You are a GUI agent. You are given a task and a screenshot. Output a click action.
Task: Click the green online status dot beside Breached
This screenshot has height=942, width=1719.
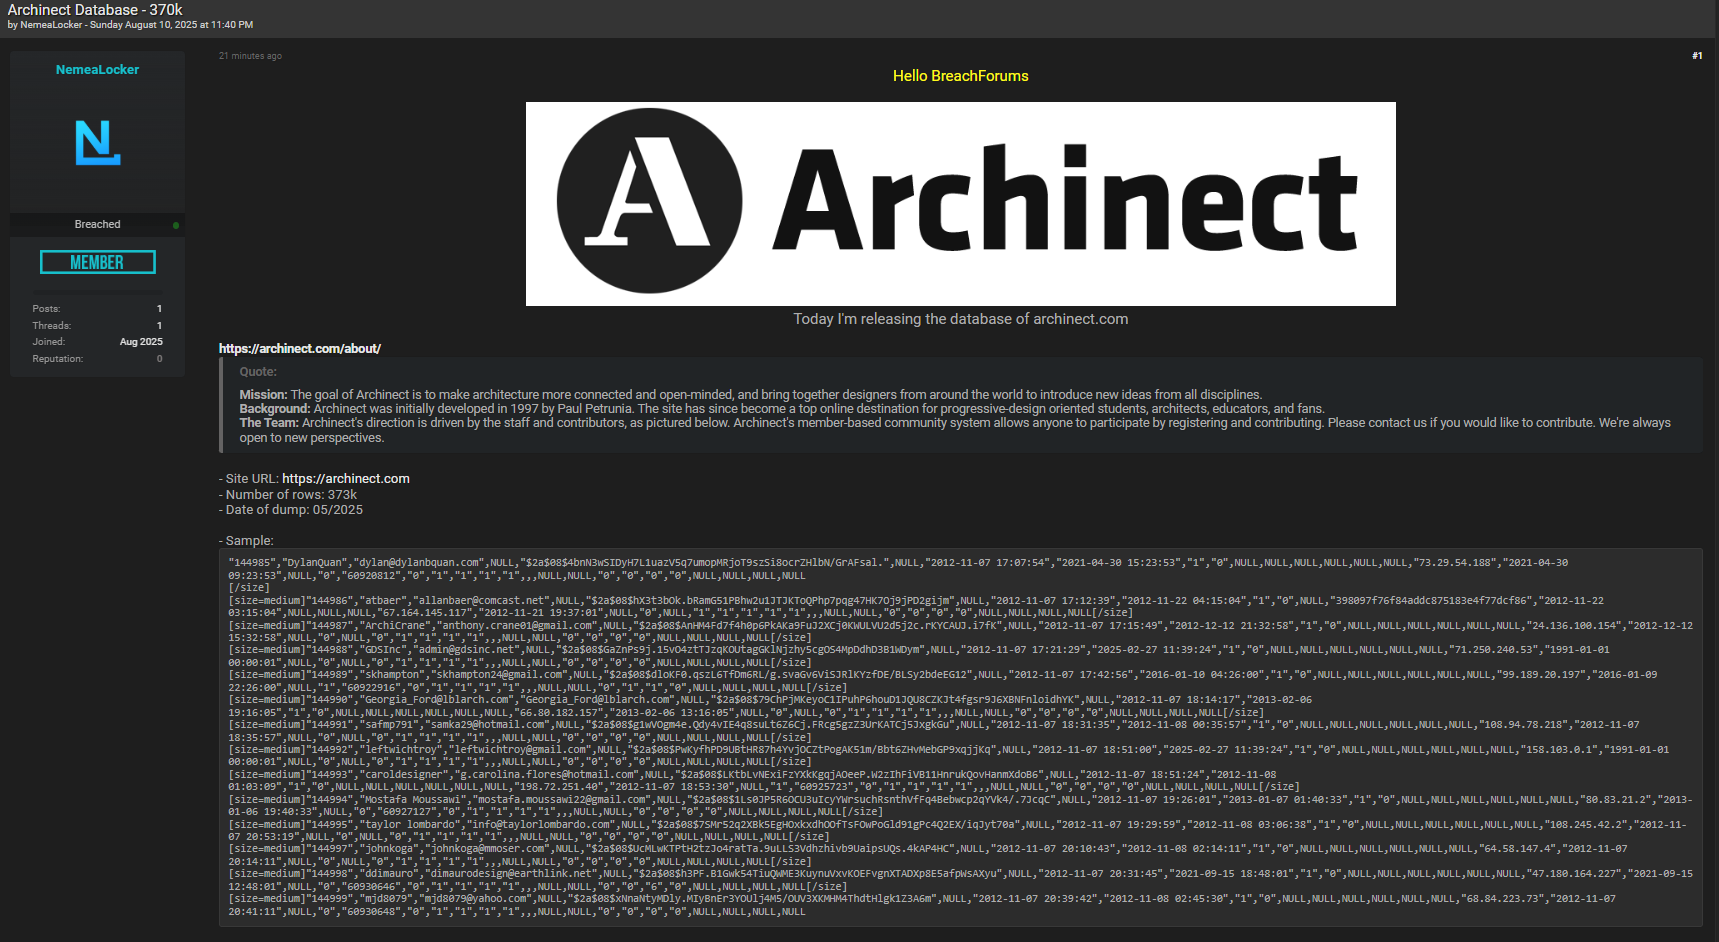pos(176,224)
